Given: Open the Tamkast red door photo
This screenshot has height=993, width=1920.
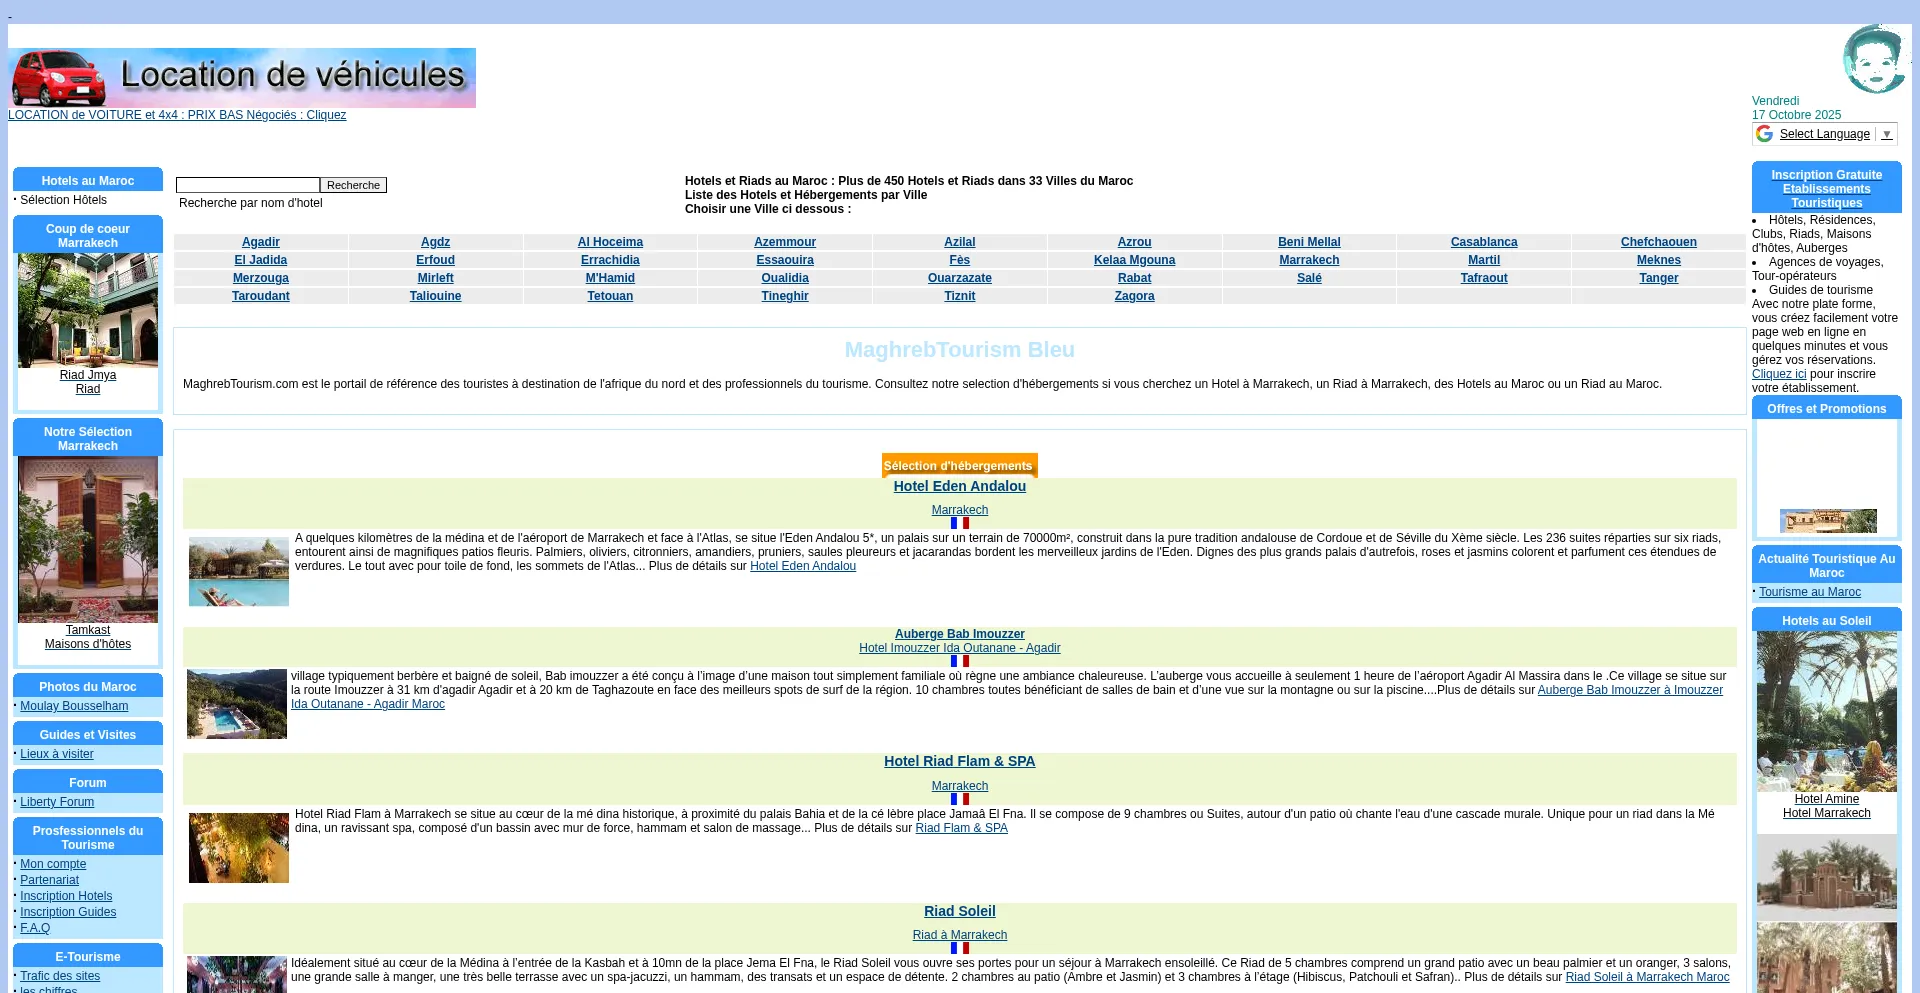Looking at the screenshot, I should 88,540.
